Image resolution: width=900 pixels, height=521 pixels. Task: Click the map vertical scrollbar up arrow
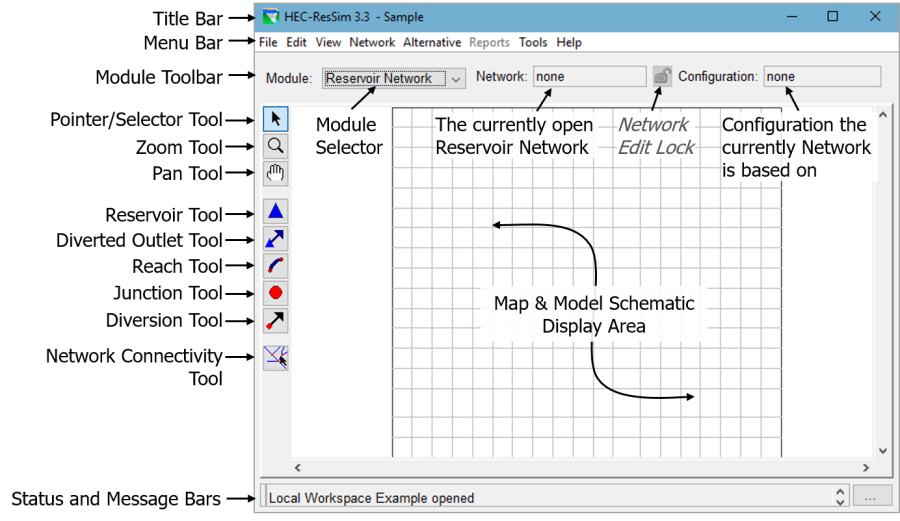click(x=883, y=115)
